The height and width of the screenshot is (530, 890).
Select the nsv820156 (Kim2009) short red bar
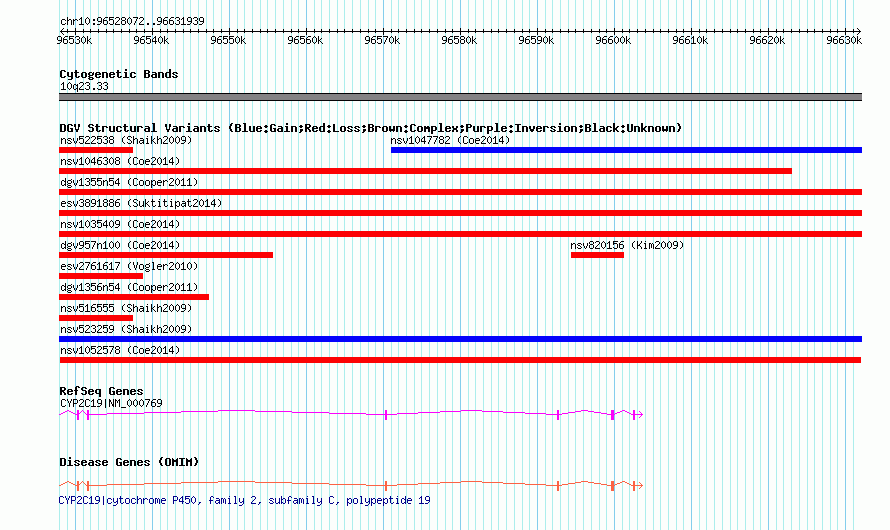(x=597, y=255)
